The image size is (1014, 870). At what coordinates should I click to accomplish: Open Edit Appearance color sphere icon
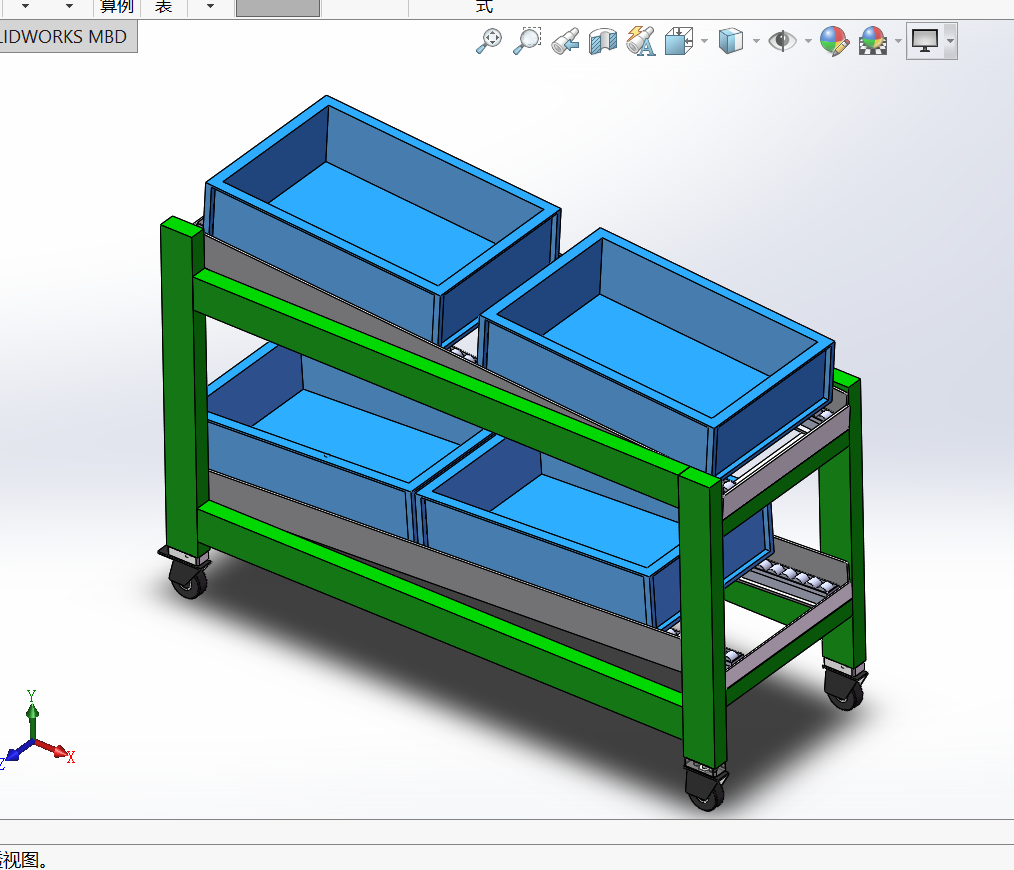pyautogui.click(x=834, y=41)
